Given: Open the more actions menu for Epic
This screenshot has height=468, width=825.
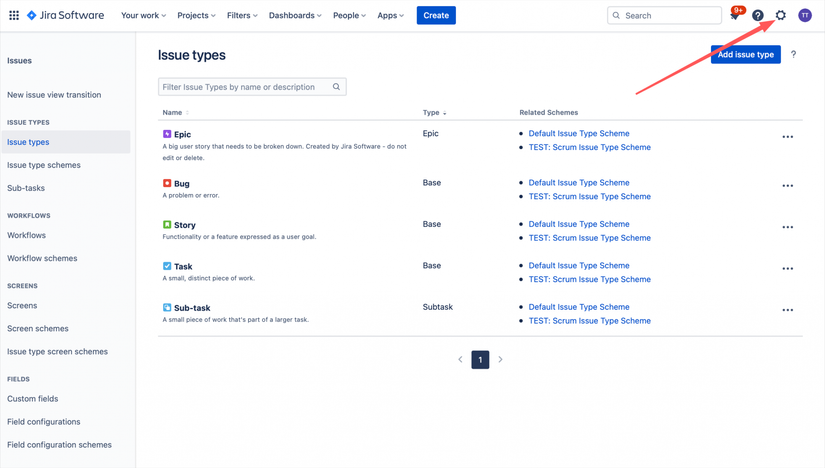Looking at the screenshot, I should tap(788, 137).
